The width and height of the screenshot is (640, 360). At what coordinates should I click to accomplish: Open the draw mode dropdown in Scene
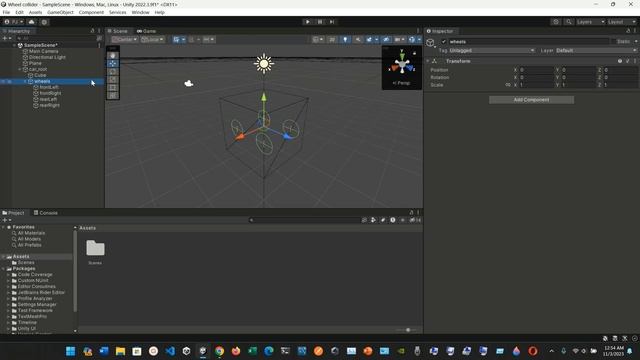[x=318, y=40]
